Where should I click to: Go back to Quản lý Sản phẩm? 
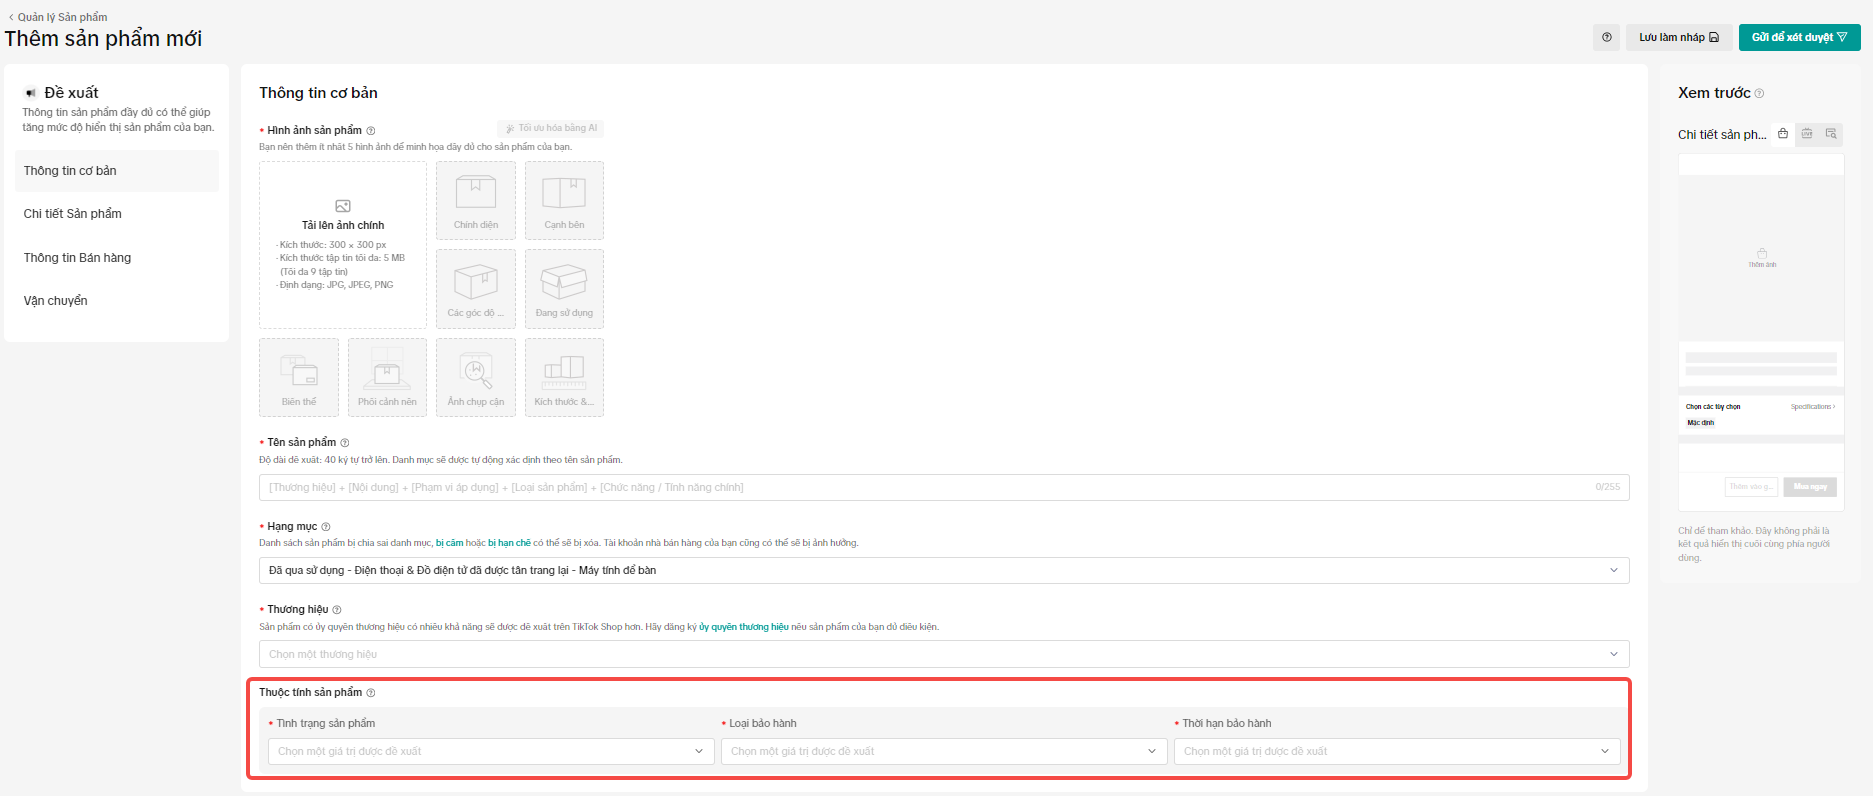pyautogui.click(x=58, y=17)
